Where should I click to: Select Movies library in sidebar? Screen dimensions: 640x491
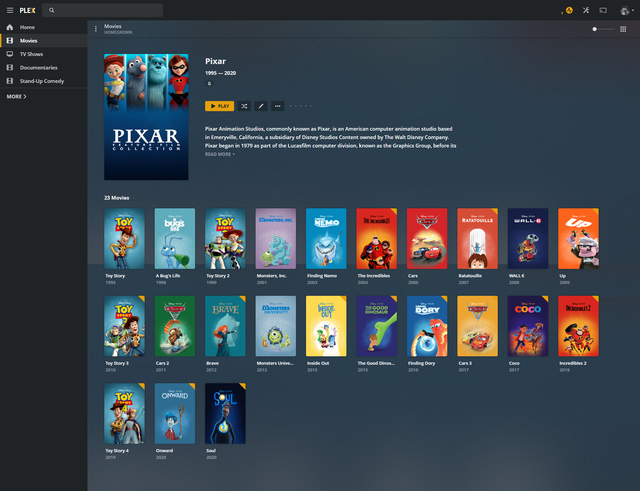click(44, 41)
